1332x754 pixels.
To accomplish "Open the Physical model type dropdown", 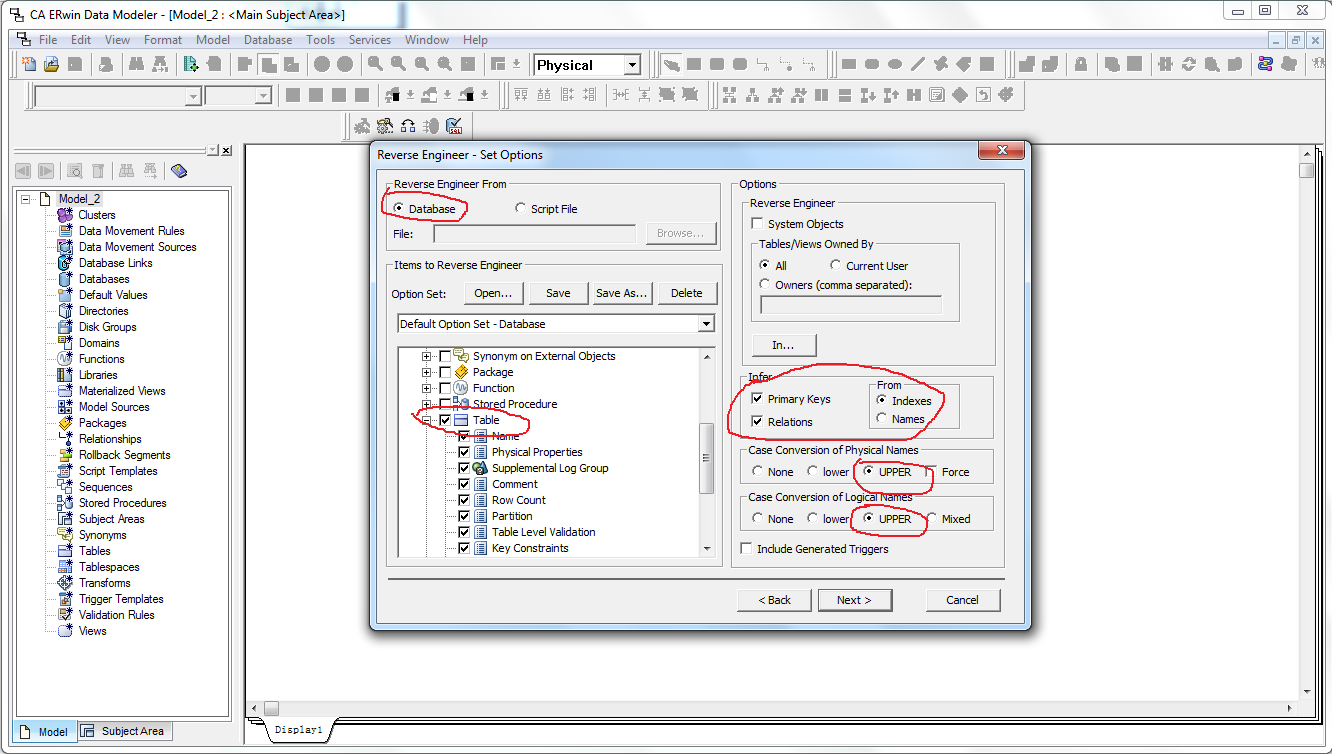I will (632, 65).
